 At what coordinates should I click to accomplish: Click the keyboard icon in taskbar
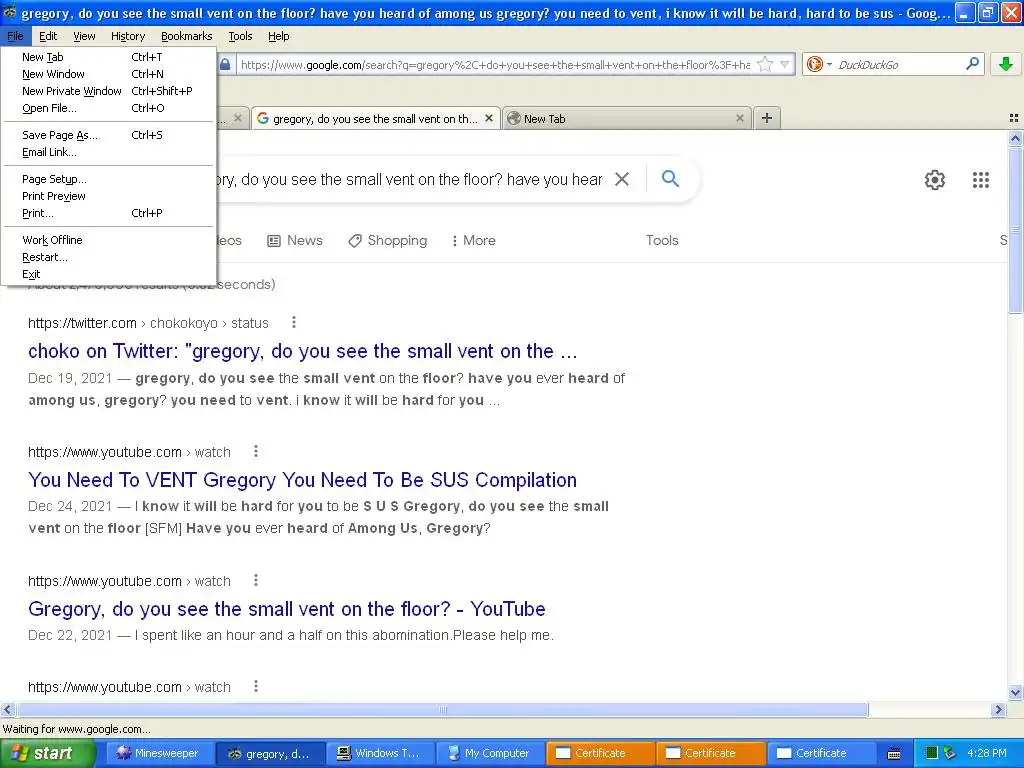tap(894, 754)
